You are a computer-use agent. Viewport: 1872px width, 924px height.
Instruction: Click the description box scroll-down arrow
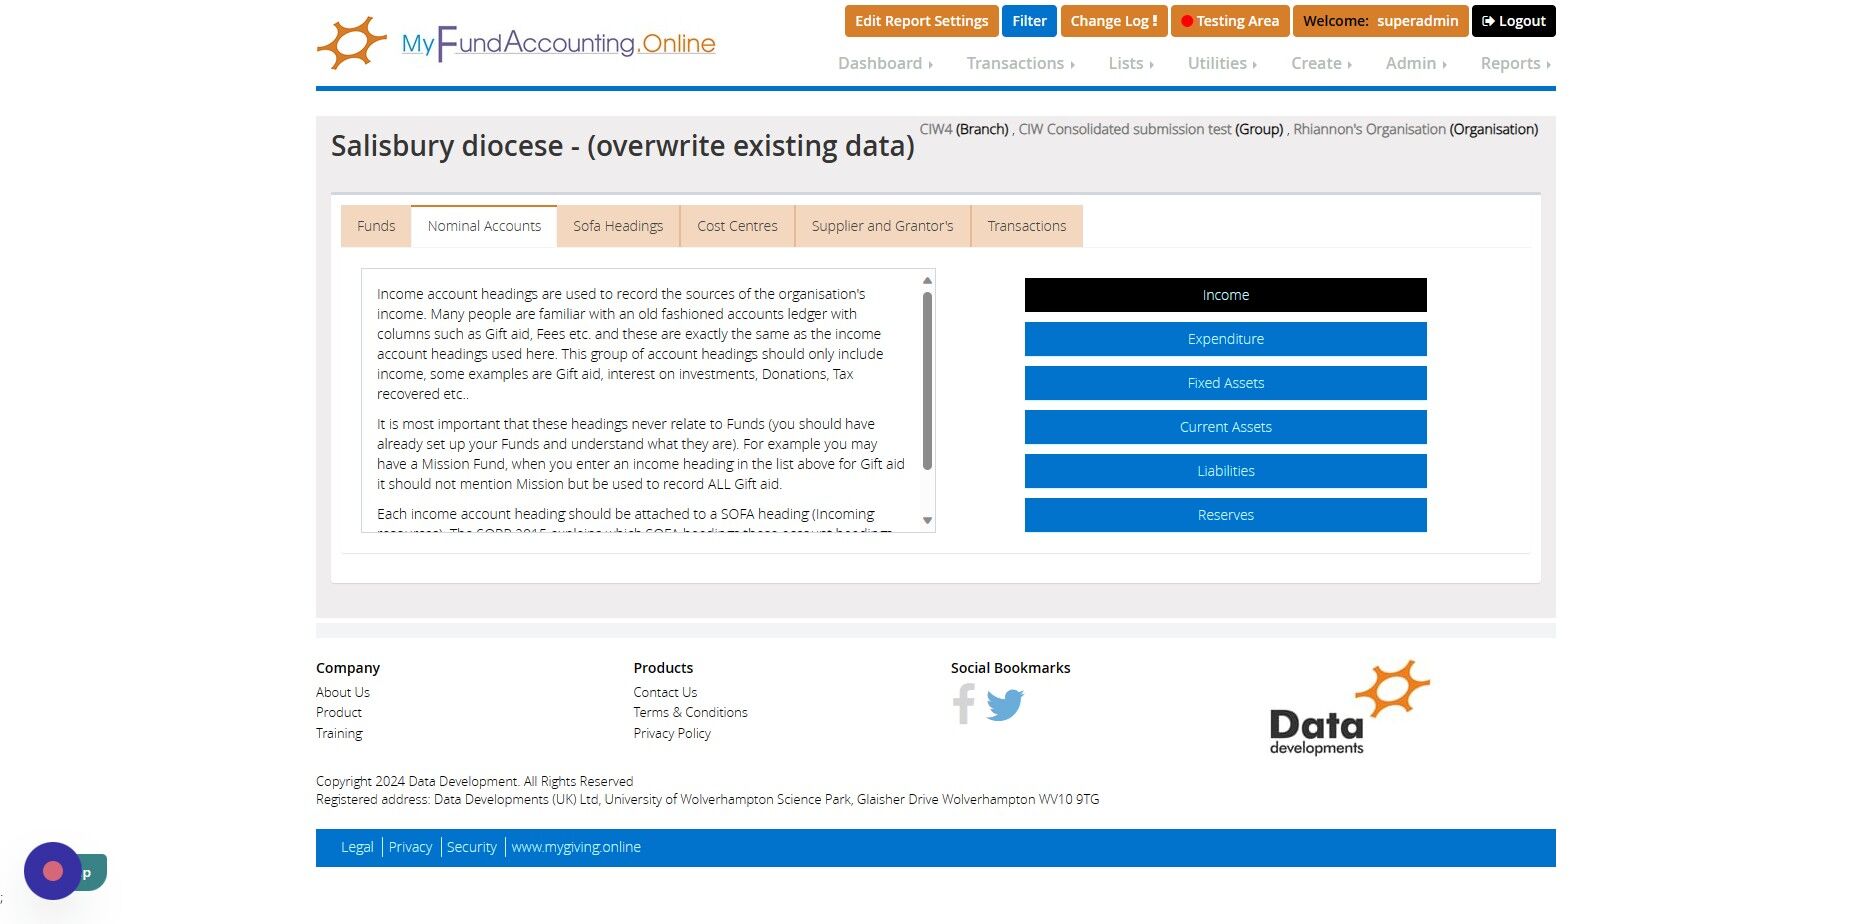(927, 520)
